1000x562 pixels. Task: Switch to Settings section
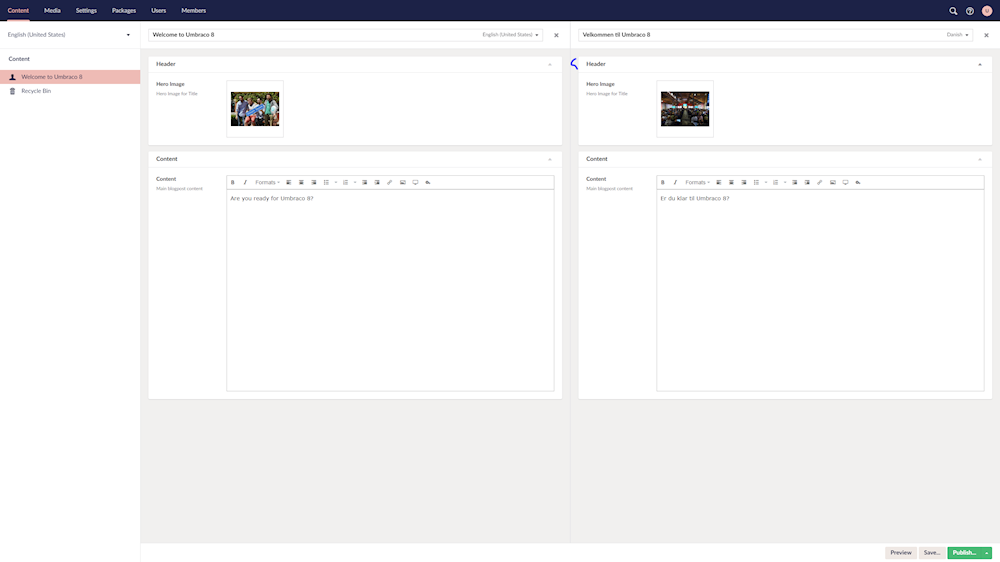click(86, 11)
